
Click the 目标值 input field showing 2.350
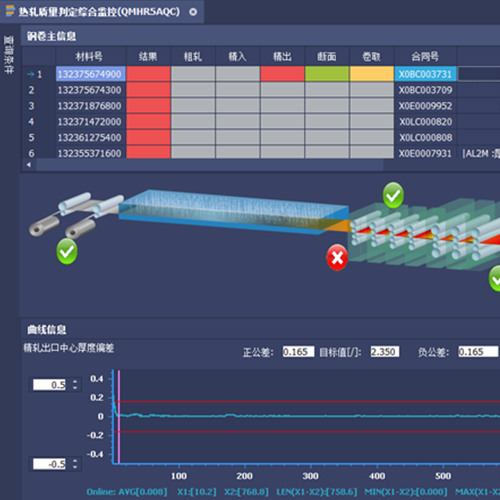385,352
